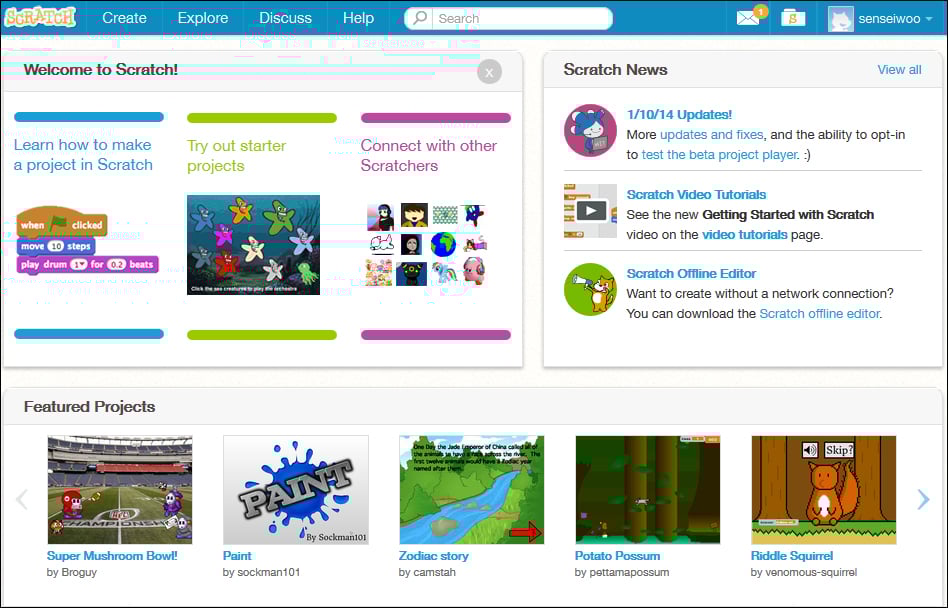Visit author sockman101's profile
948x608 pixels.
pos(268,572)
